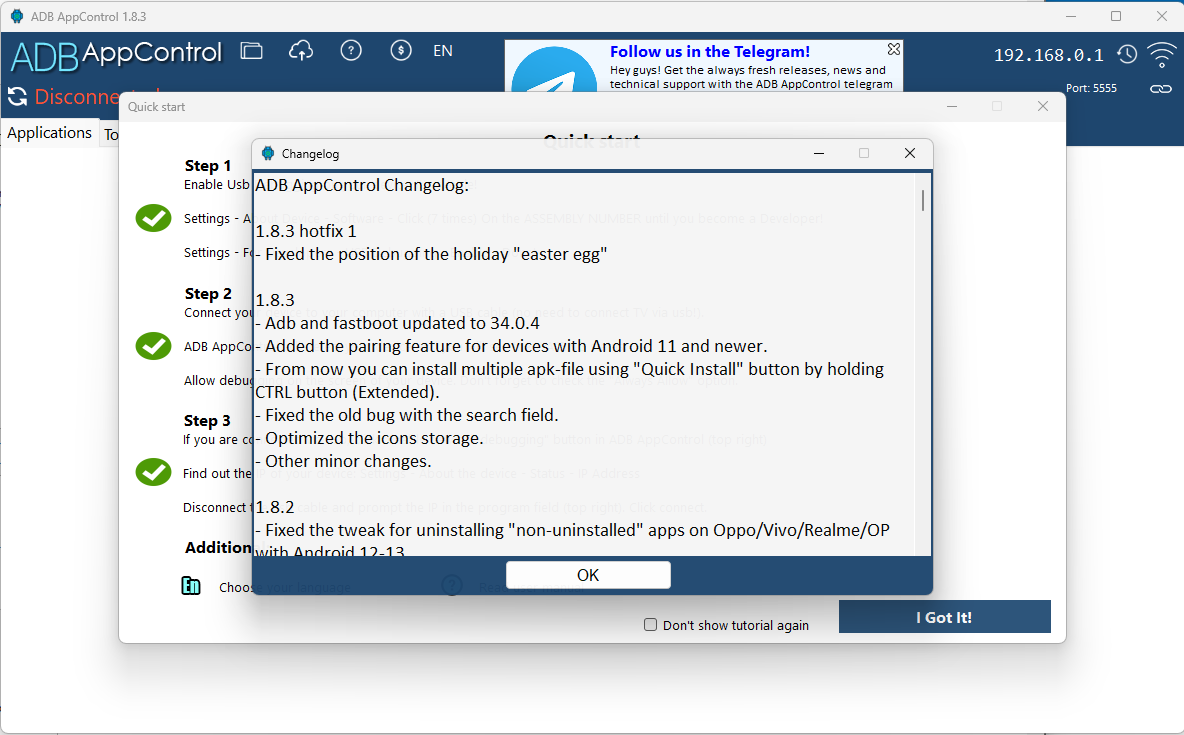This screenshot has height=735, width=1184.
Task: Click 'Fixed the old bug with the search field.'
Action: [x=407, y=415]
